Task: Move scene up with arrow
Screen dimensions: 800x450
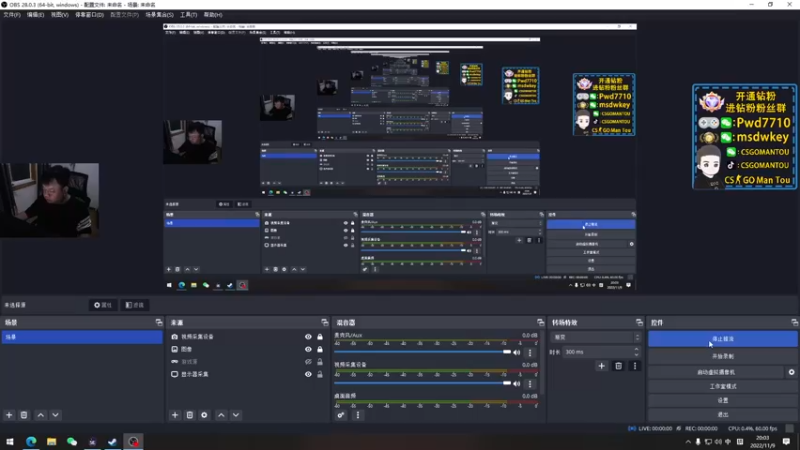Action: tap(41, 415)
